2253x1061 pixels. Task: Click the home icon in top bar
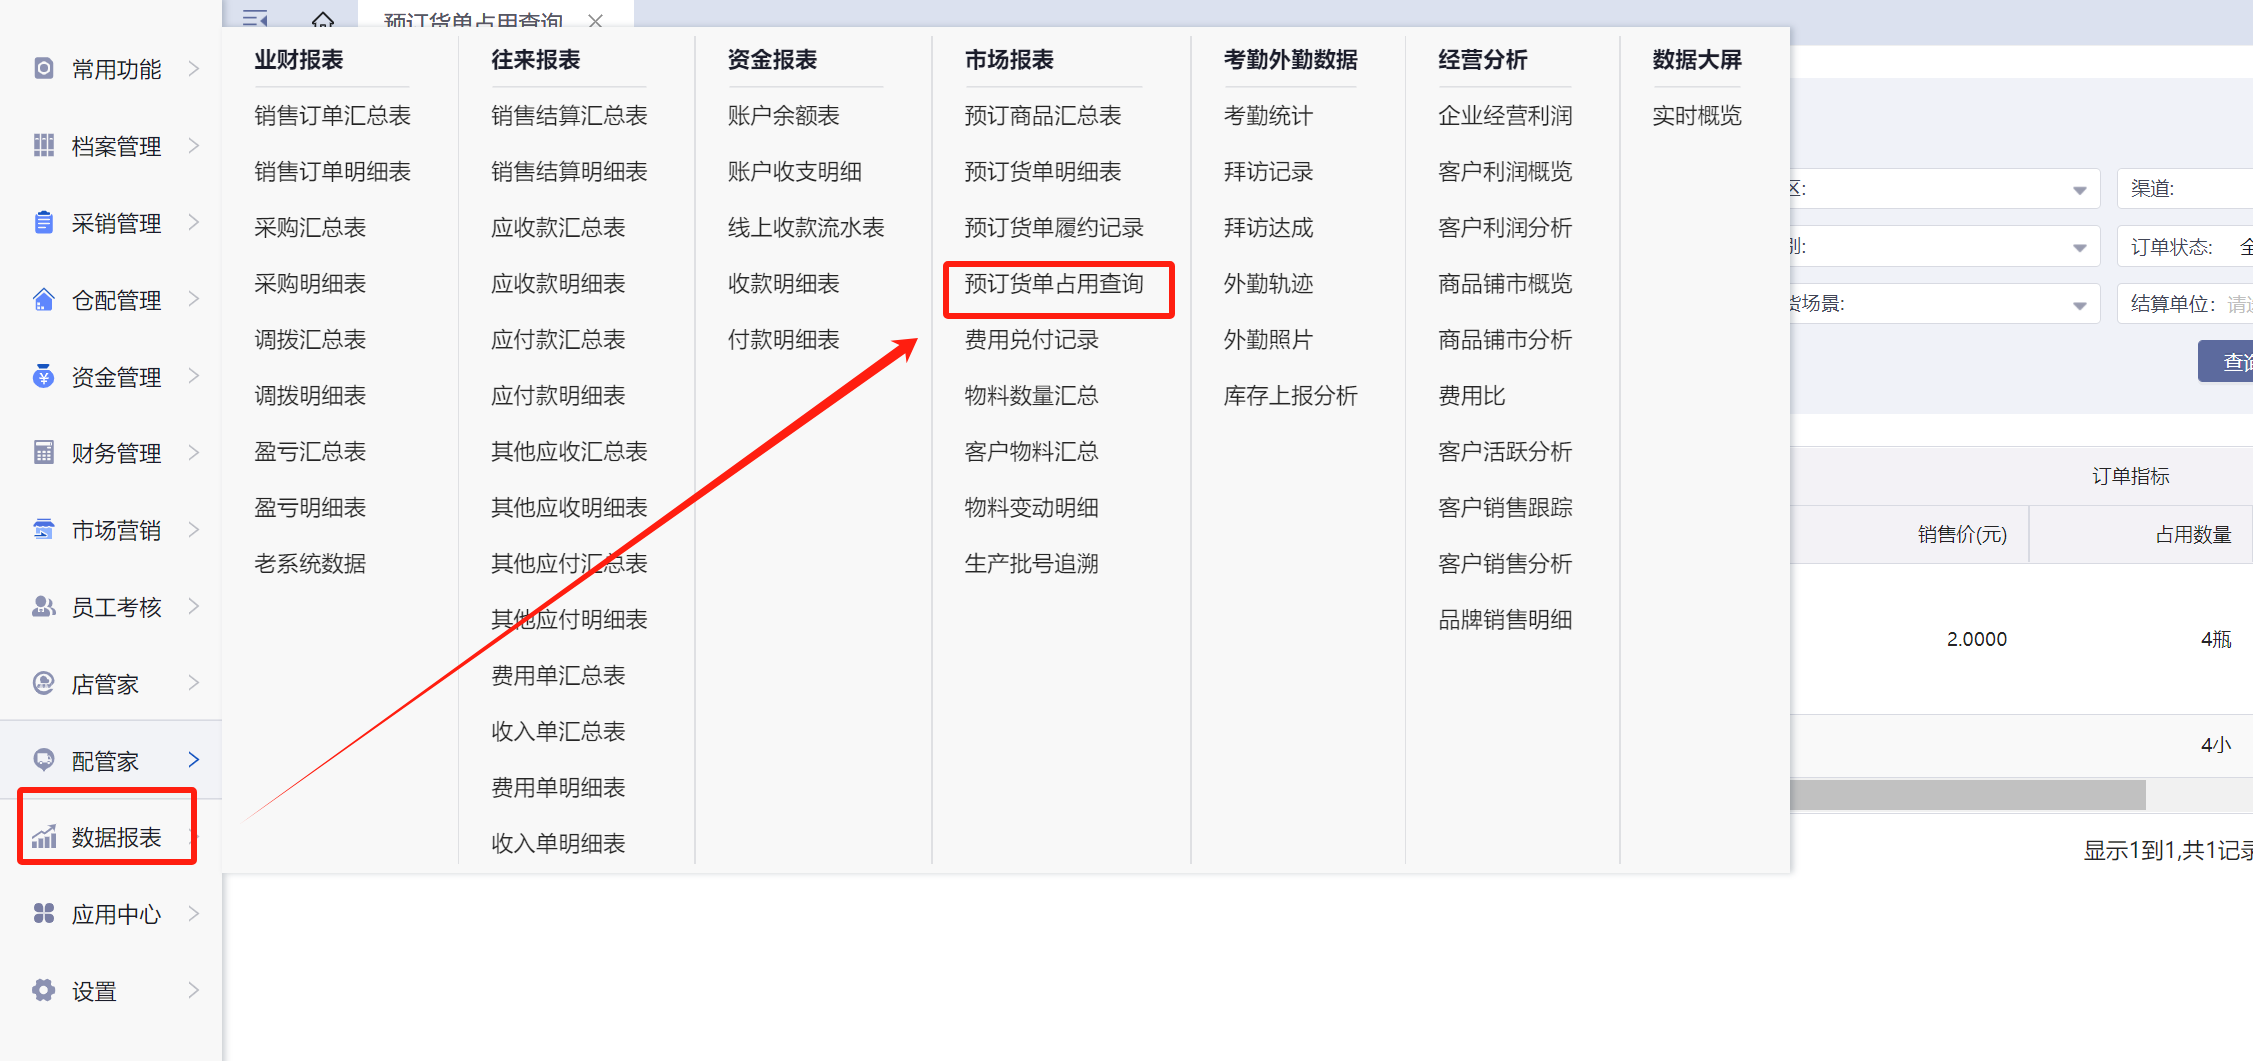click(322, 19)
